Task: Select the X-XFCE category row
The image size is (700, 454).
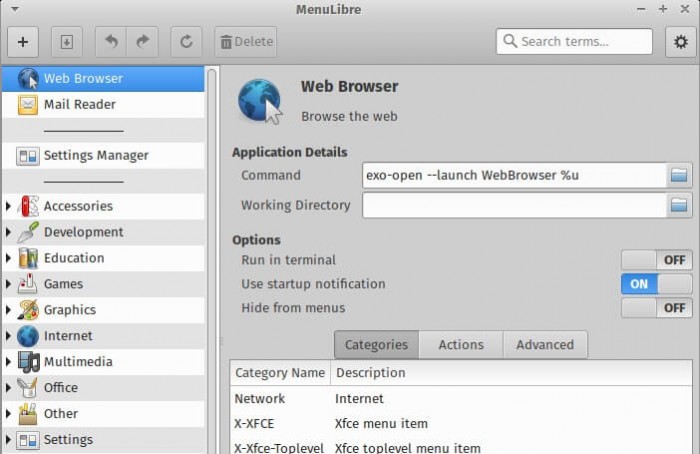Action: (x=461, y=423)
